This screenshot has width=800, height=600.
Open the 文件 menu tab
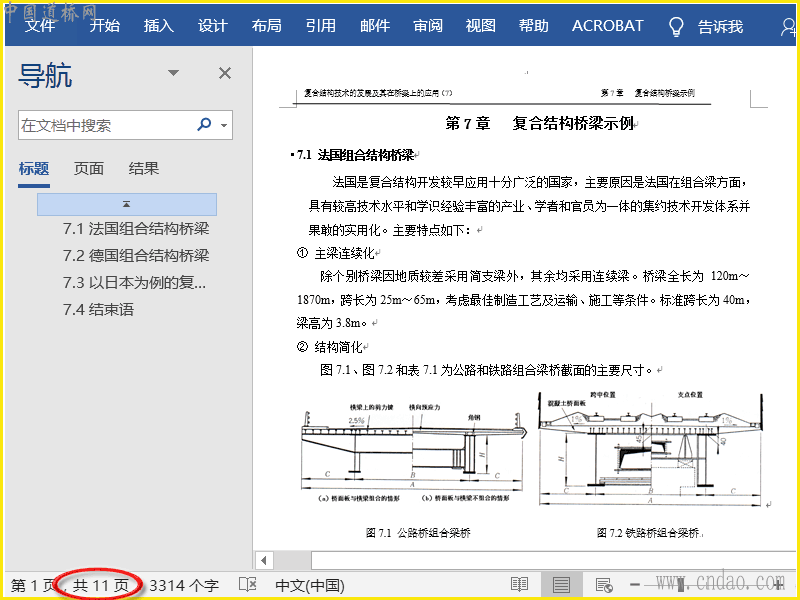pyautogui.click(x=40, y=26)
